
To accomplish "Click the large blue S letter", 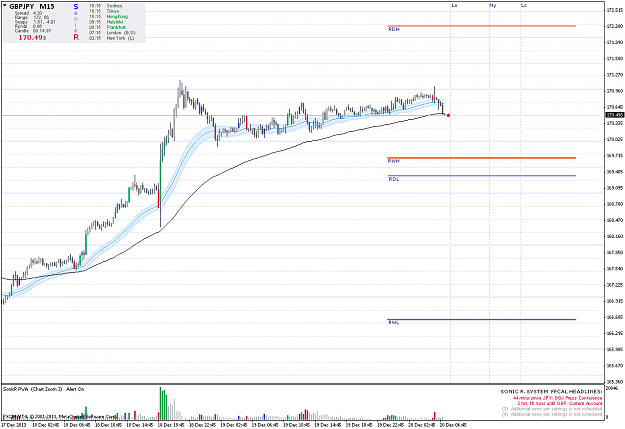I will [76, 7].
